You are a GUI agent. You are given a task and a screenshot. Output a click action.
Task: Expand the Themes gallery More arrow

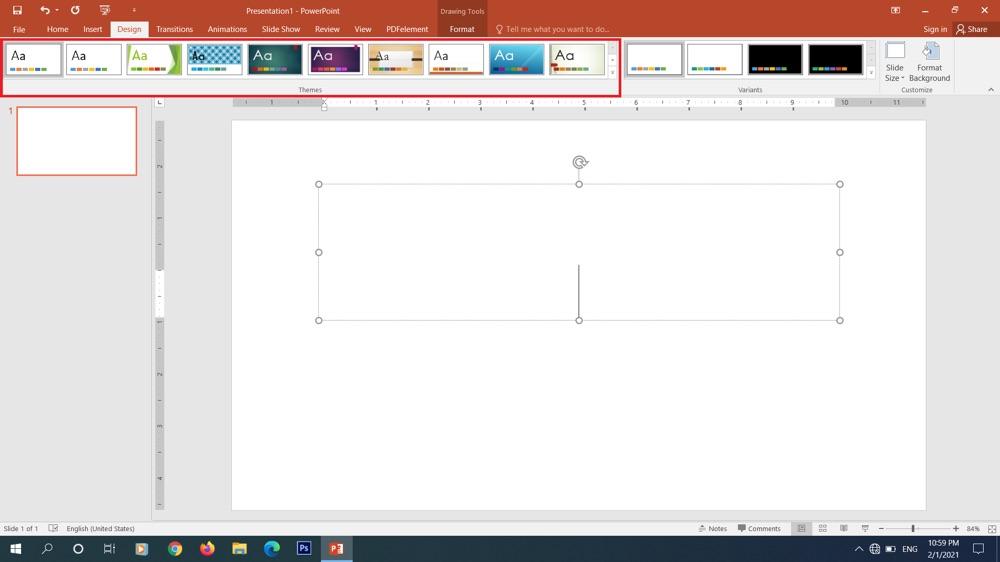612,73
